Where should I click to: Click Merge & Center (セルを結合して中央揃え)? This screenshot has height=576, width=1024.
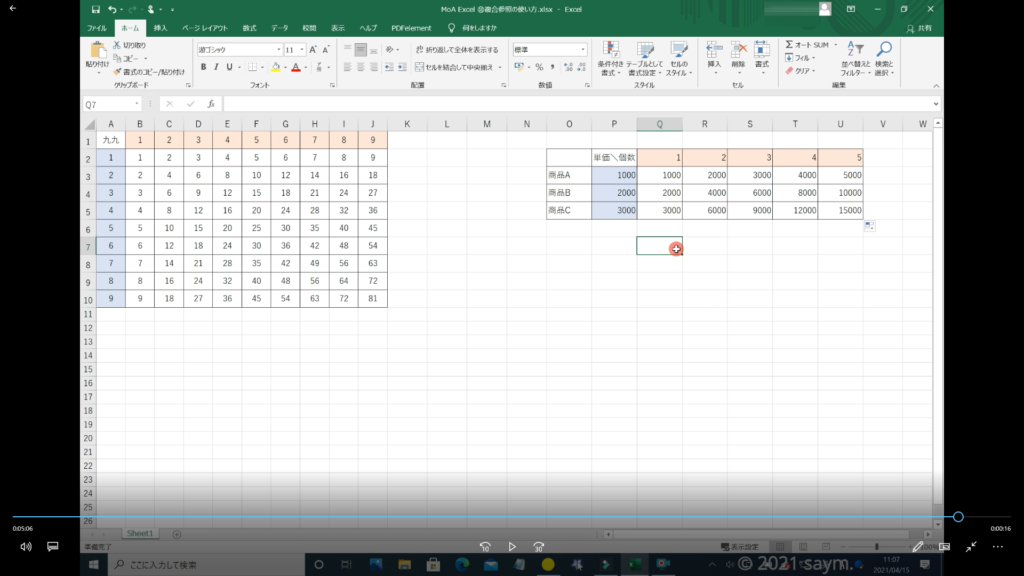(x=457, y=67)
